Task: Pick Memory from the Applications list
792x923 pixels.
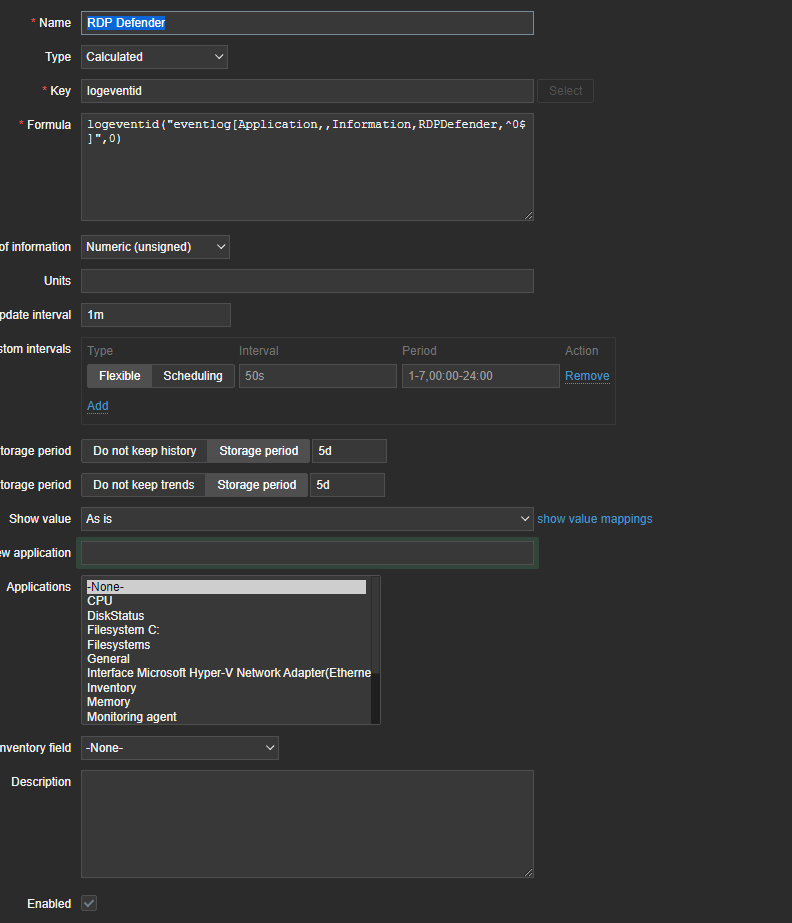Action: point(108,702)
